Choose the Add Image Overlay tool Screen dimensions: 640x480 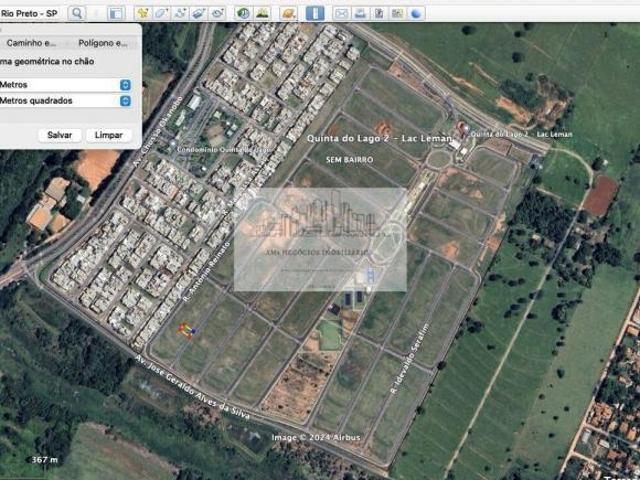199,13
